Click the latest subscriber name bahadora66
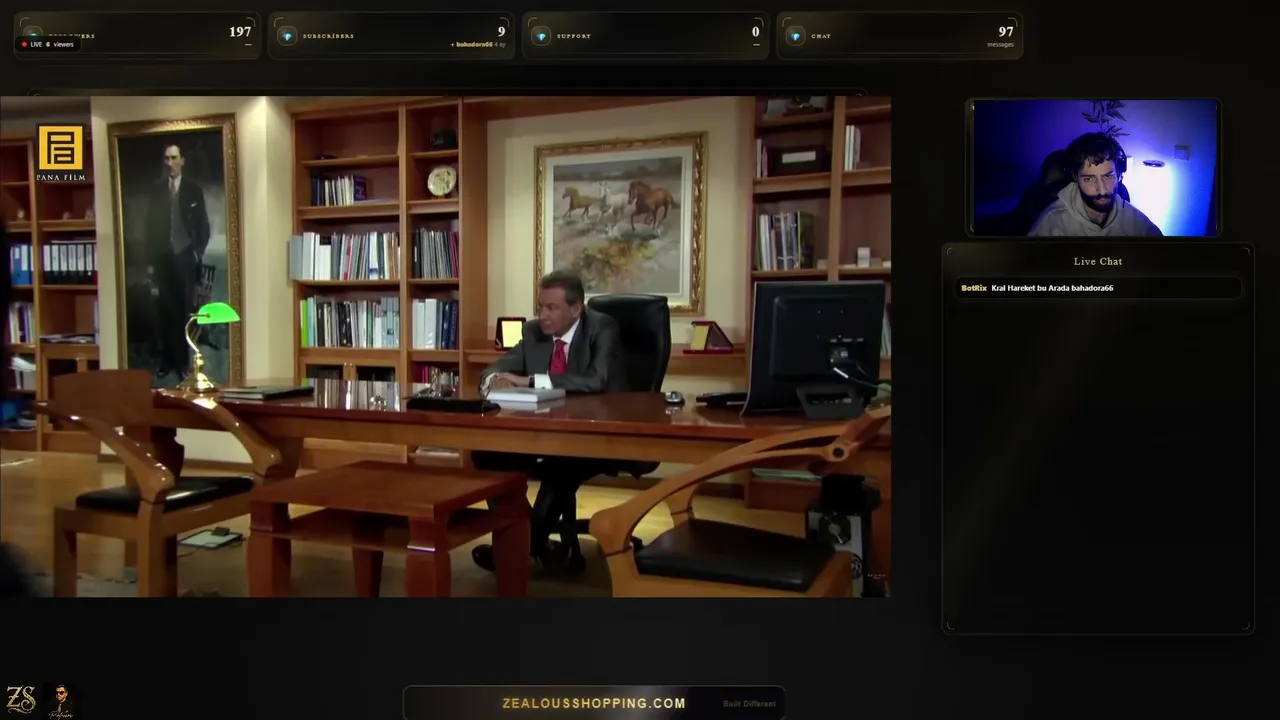 tap(475, 45)
